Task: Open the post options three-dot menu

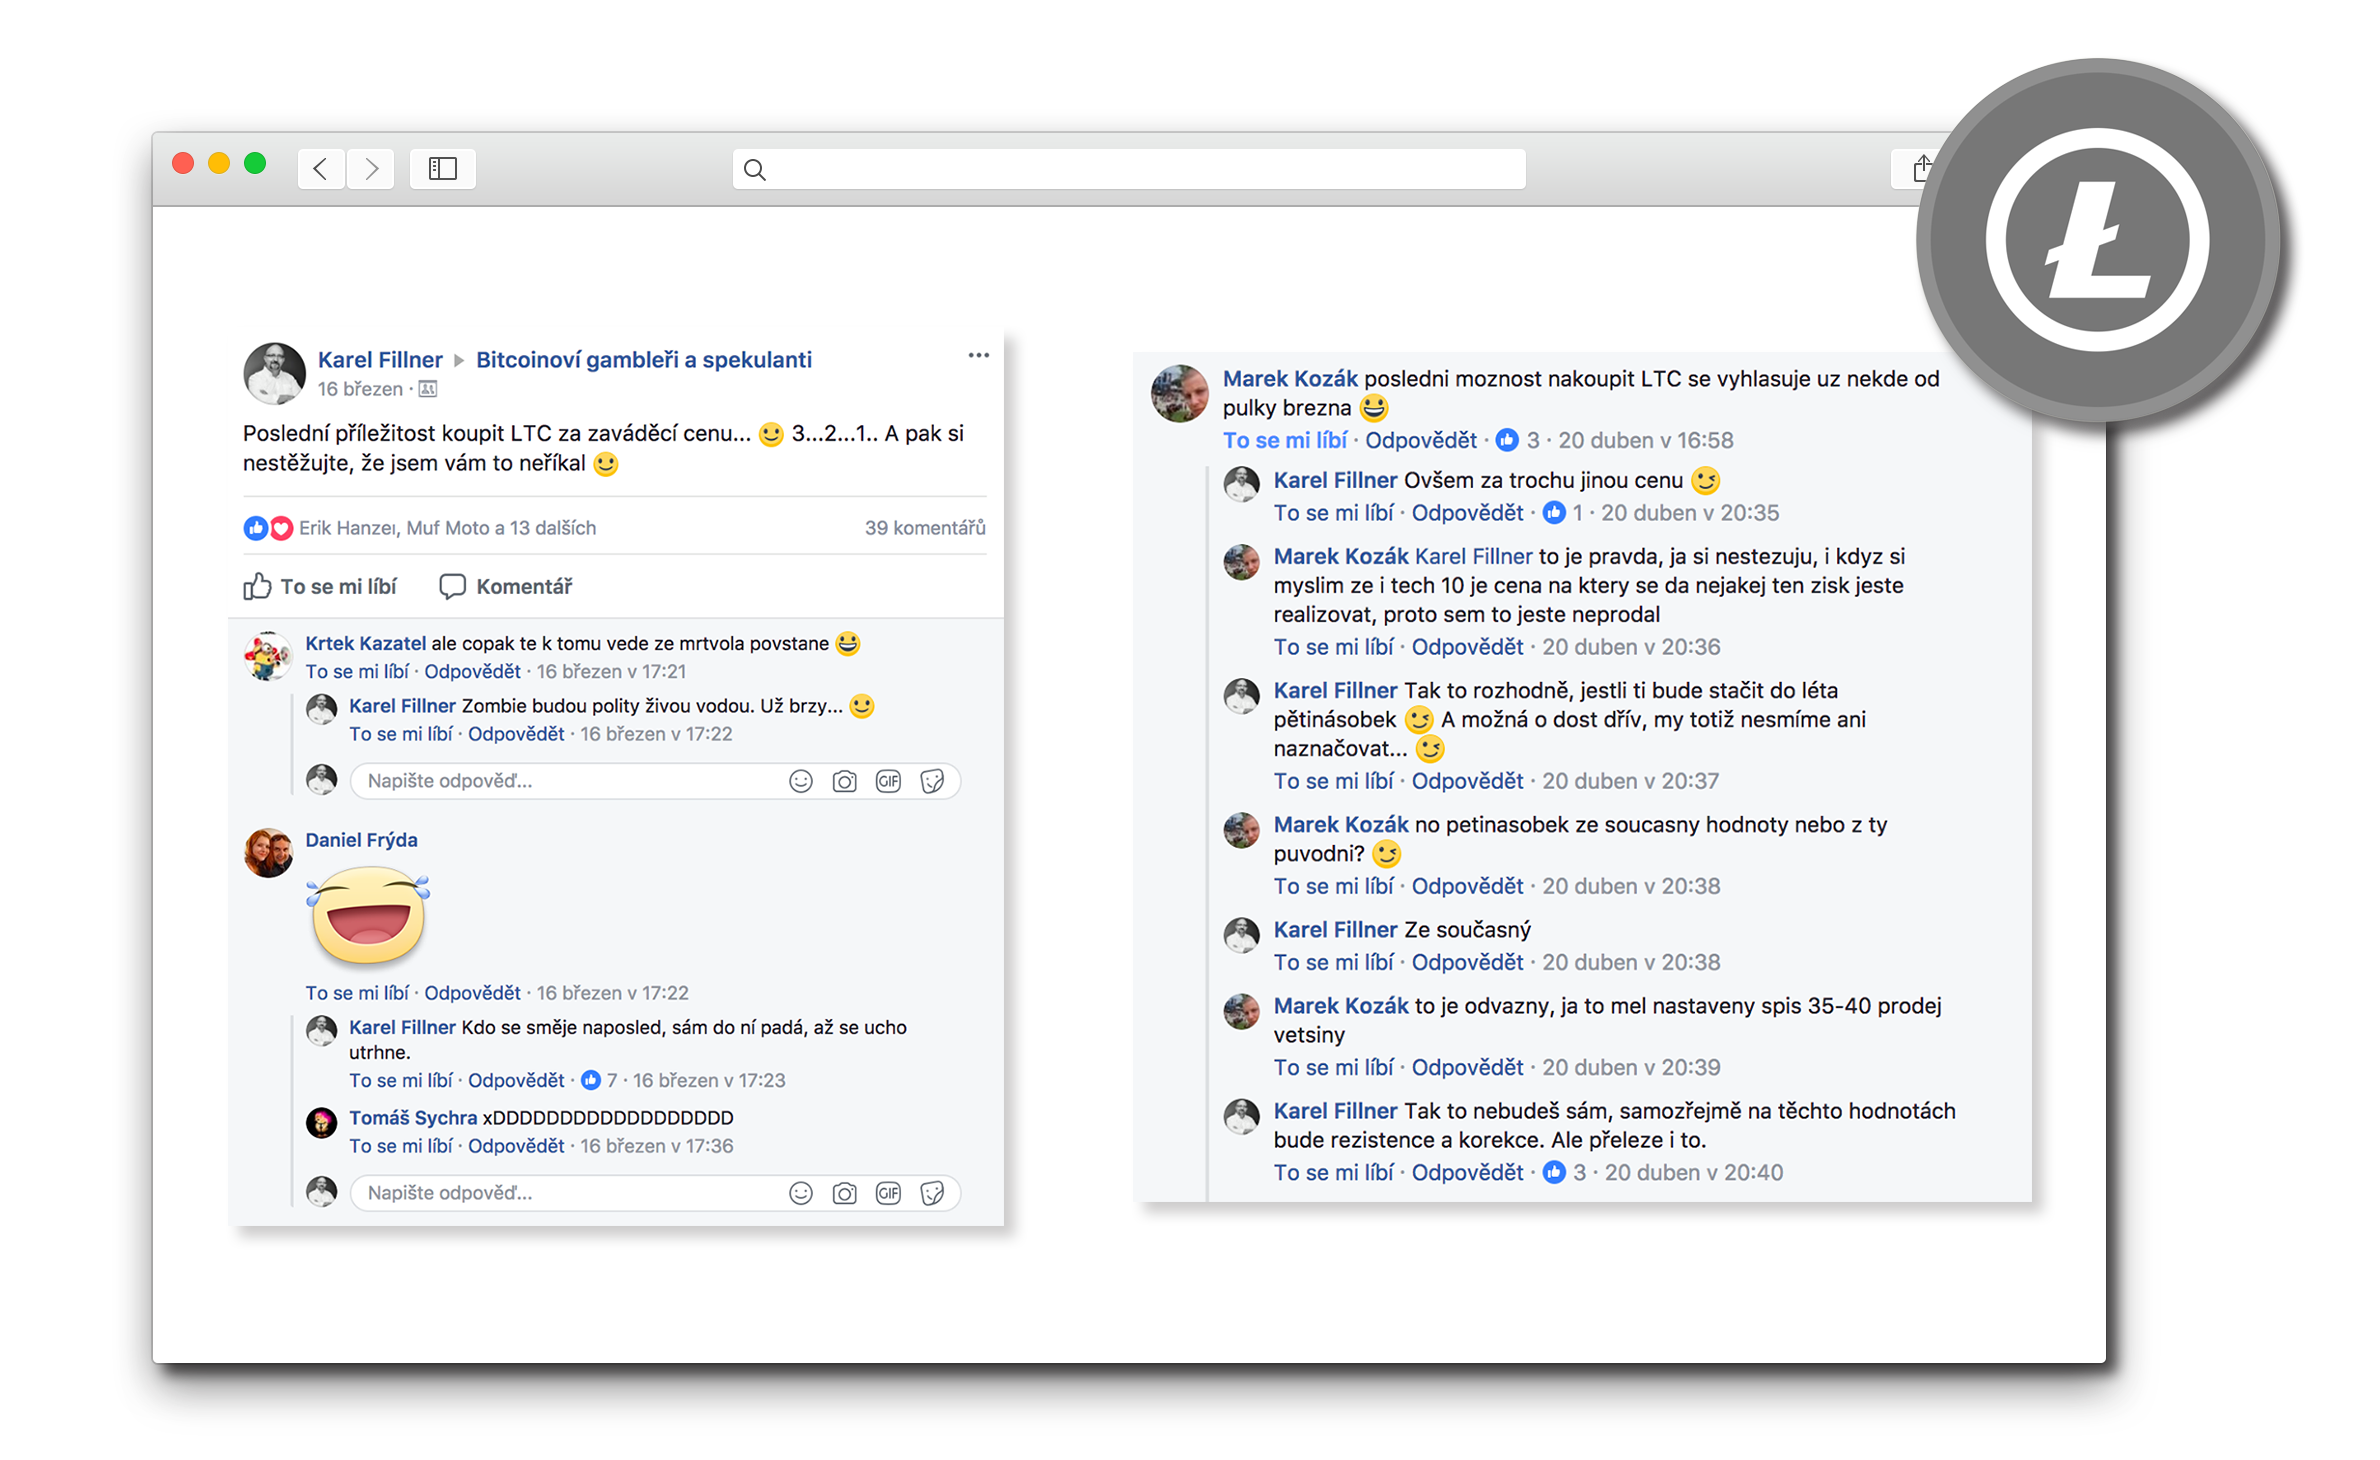Action: point(978,355)
